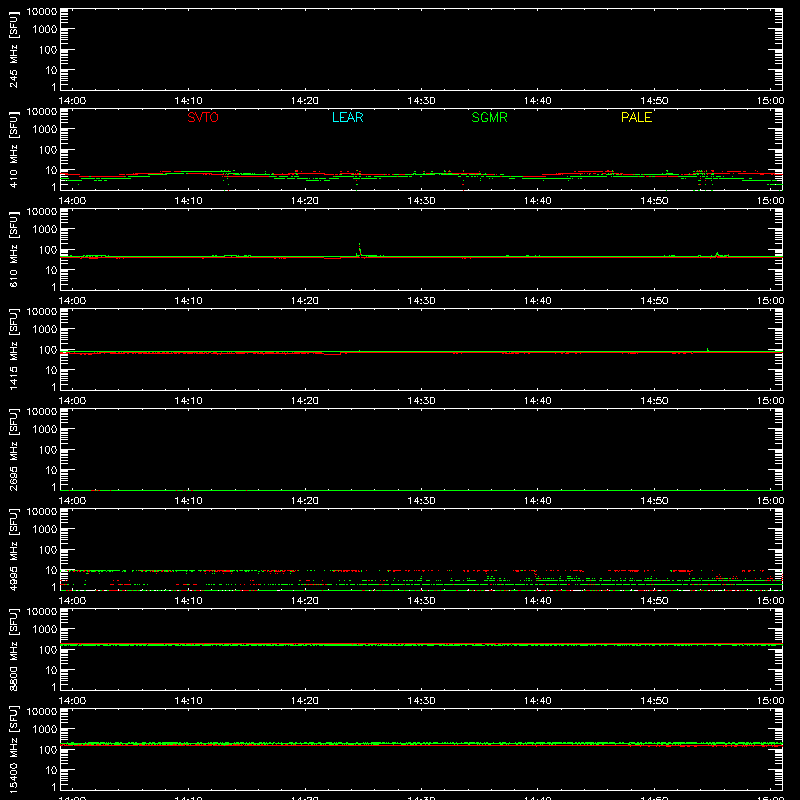Click the 10 tick label on 1415 MHz axis
Viewport: 800px width, 800px height.
coord(51,370)
